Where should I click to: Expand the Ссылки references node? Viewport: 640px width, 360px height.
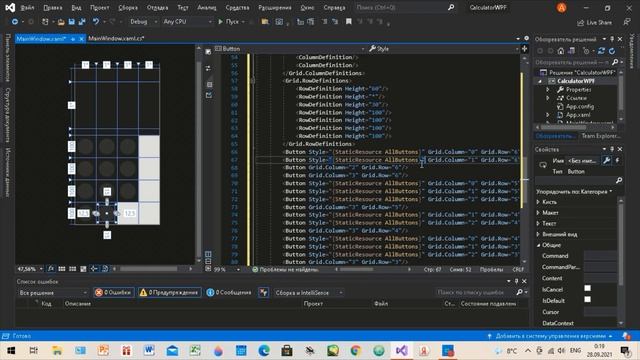point(548,98)
